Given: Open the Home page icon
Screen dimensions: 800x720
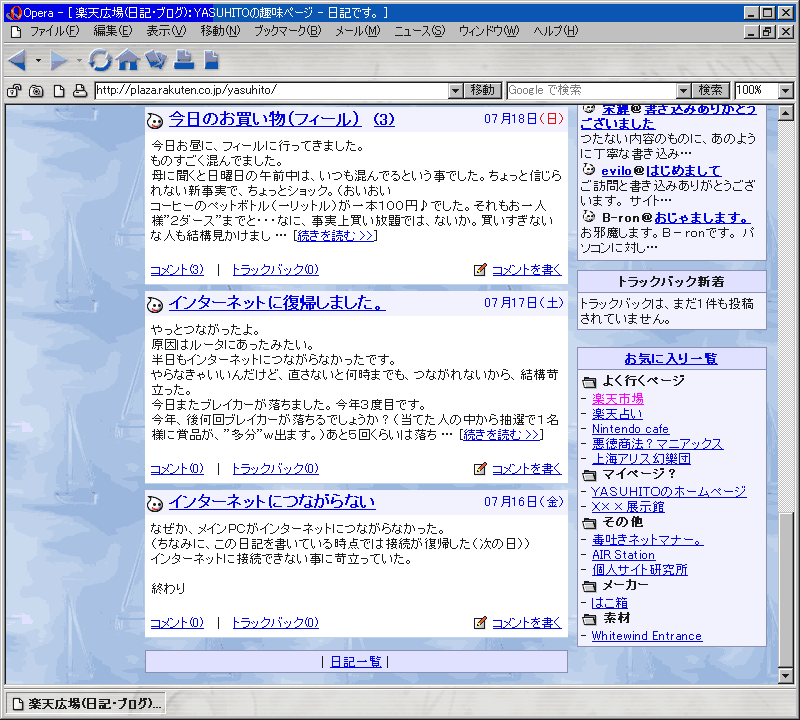Looking at the screenshot, I should [128, 60].
